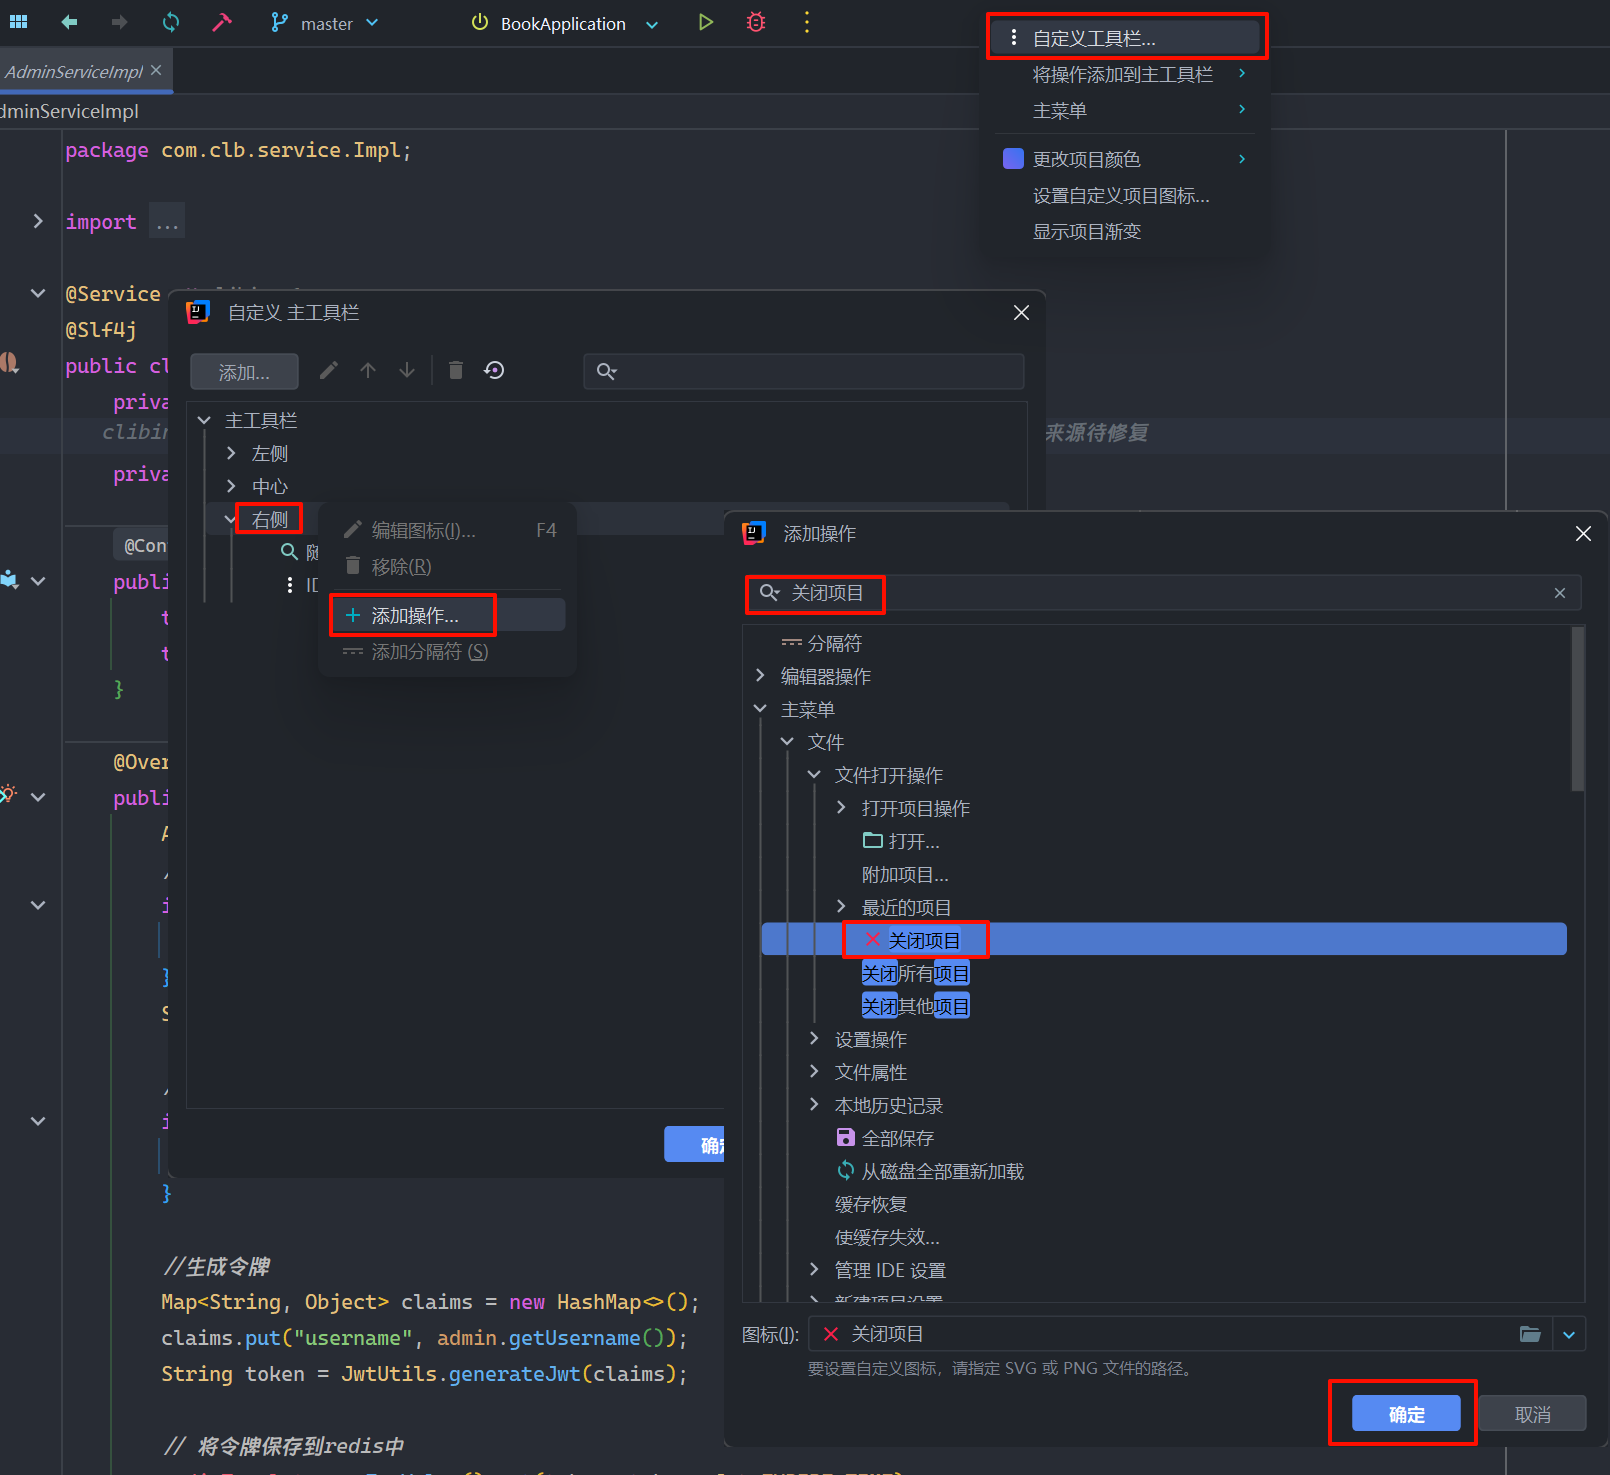Select 添加操作... in the context menu
This screenshot has height=1475, width=1610.
tap(414, 616)
